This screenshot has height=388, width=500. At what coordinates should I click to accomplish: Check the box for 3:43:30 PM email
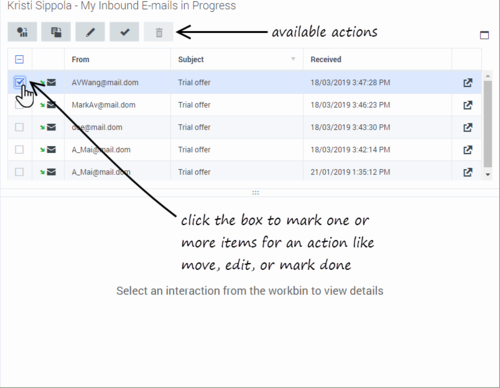[19, 127]
